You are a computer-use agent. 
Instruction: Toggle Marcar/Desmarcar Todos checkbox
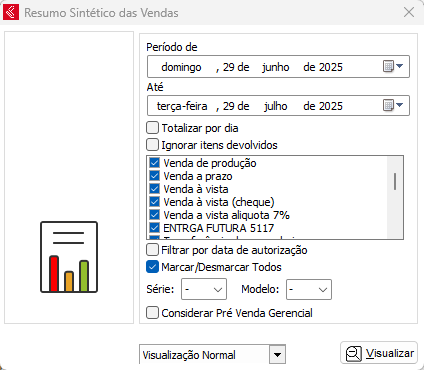[x=152, y=267]
